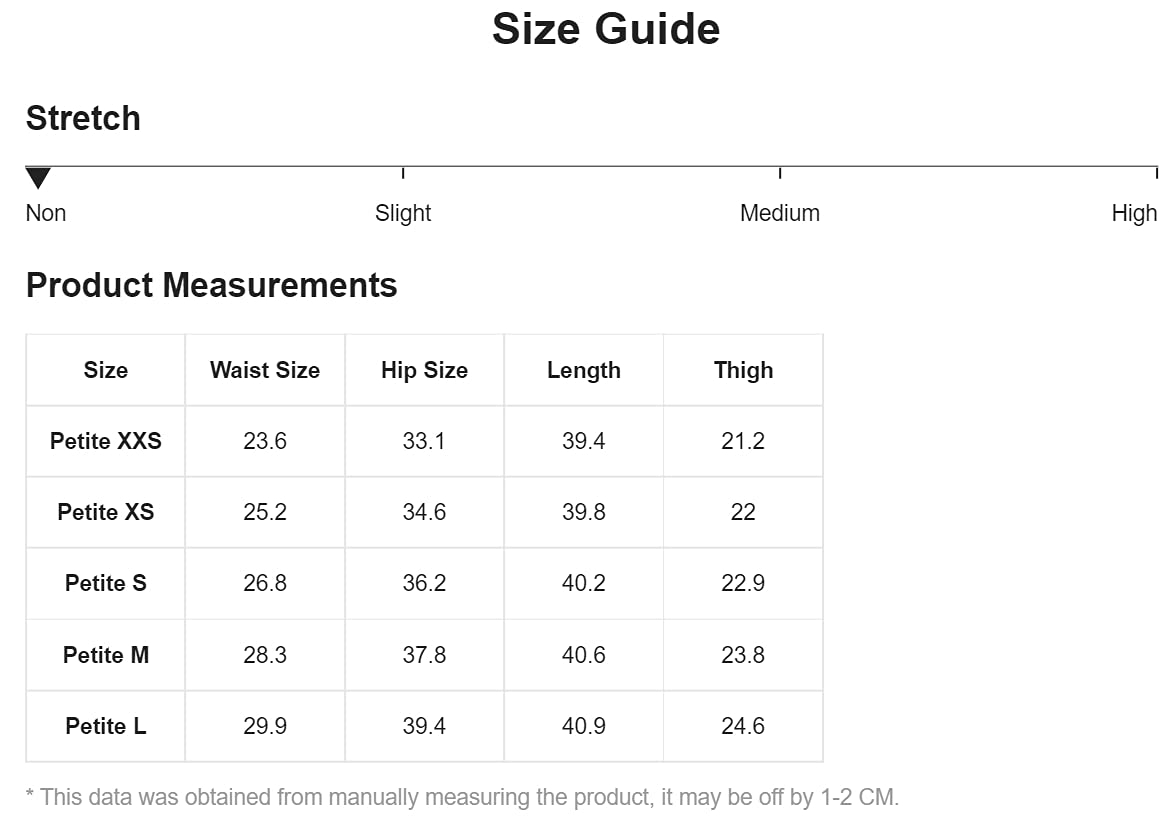Click the Slight tick on stretch scale
This screenshot has height=837, width=1171.
coord(403,173)
